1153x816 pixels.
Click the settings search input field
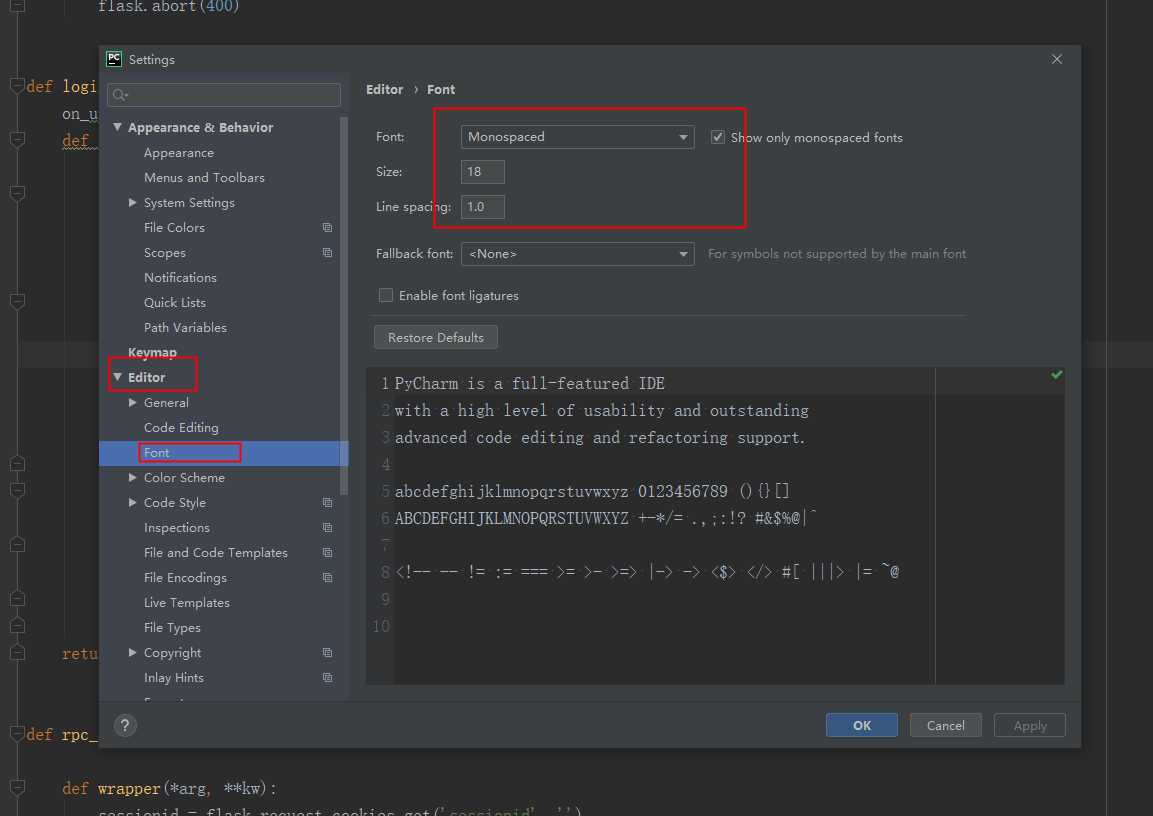tap(224, 95)
